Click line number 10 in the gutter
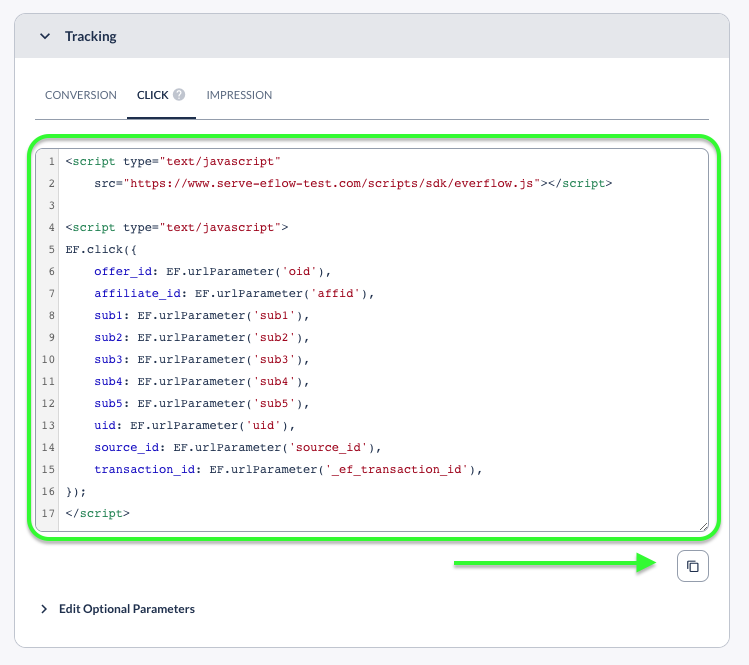 (x=48, y=359)
